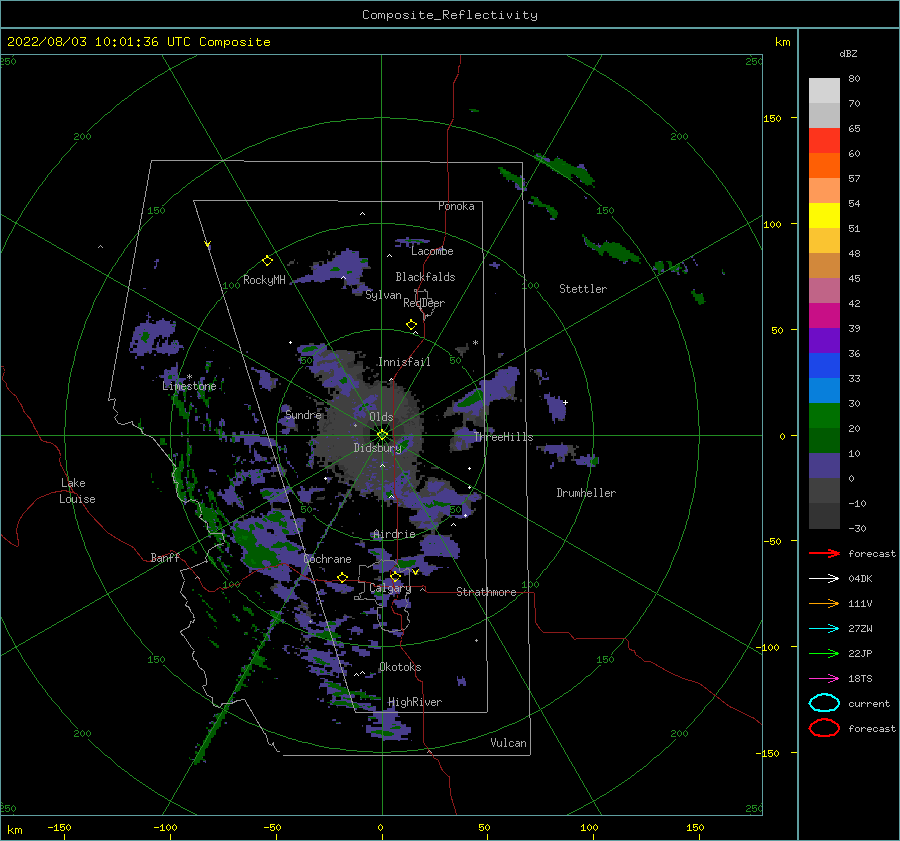Click the red forecast ellipse icon
Viewport: 900px width, 841px height.
tap(824, 728)
